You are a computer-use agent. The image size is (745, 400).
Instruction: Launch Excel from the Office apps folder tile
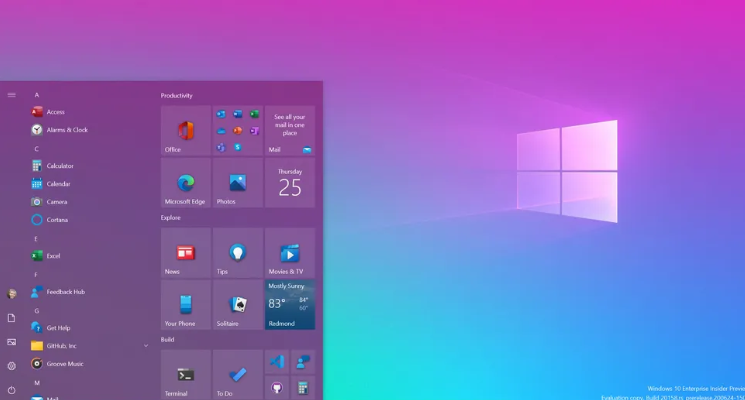click(x=255, y=114)
